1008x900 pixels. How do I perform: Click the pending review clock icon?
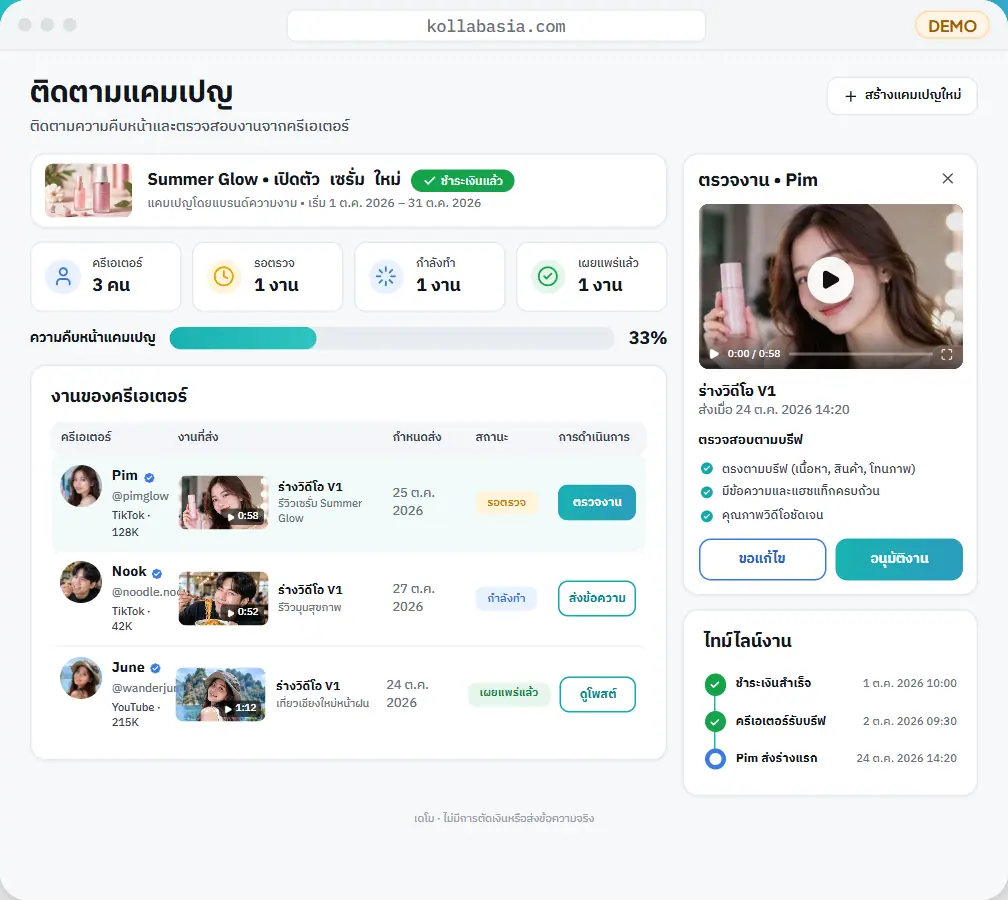224,276
